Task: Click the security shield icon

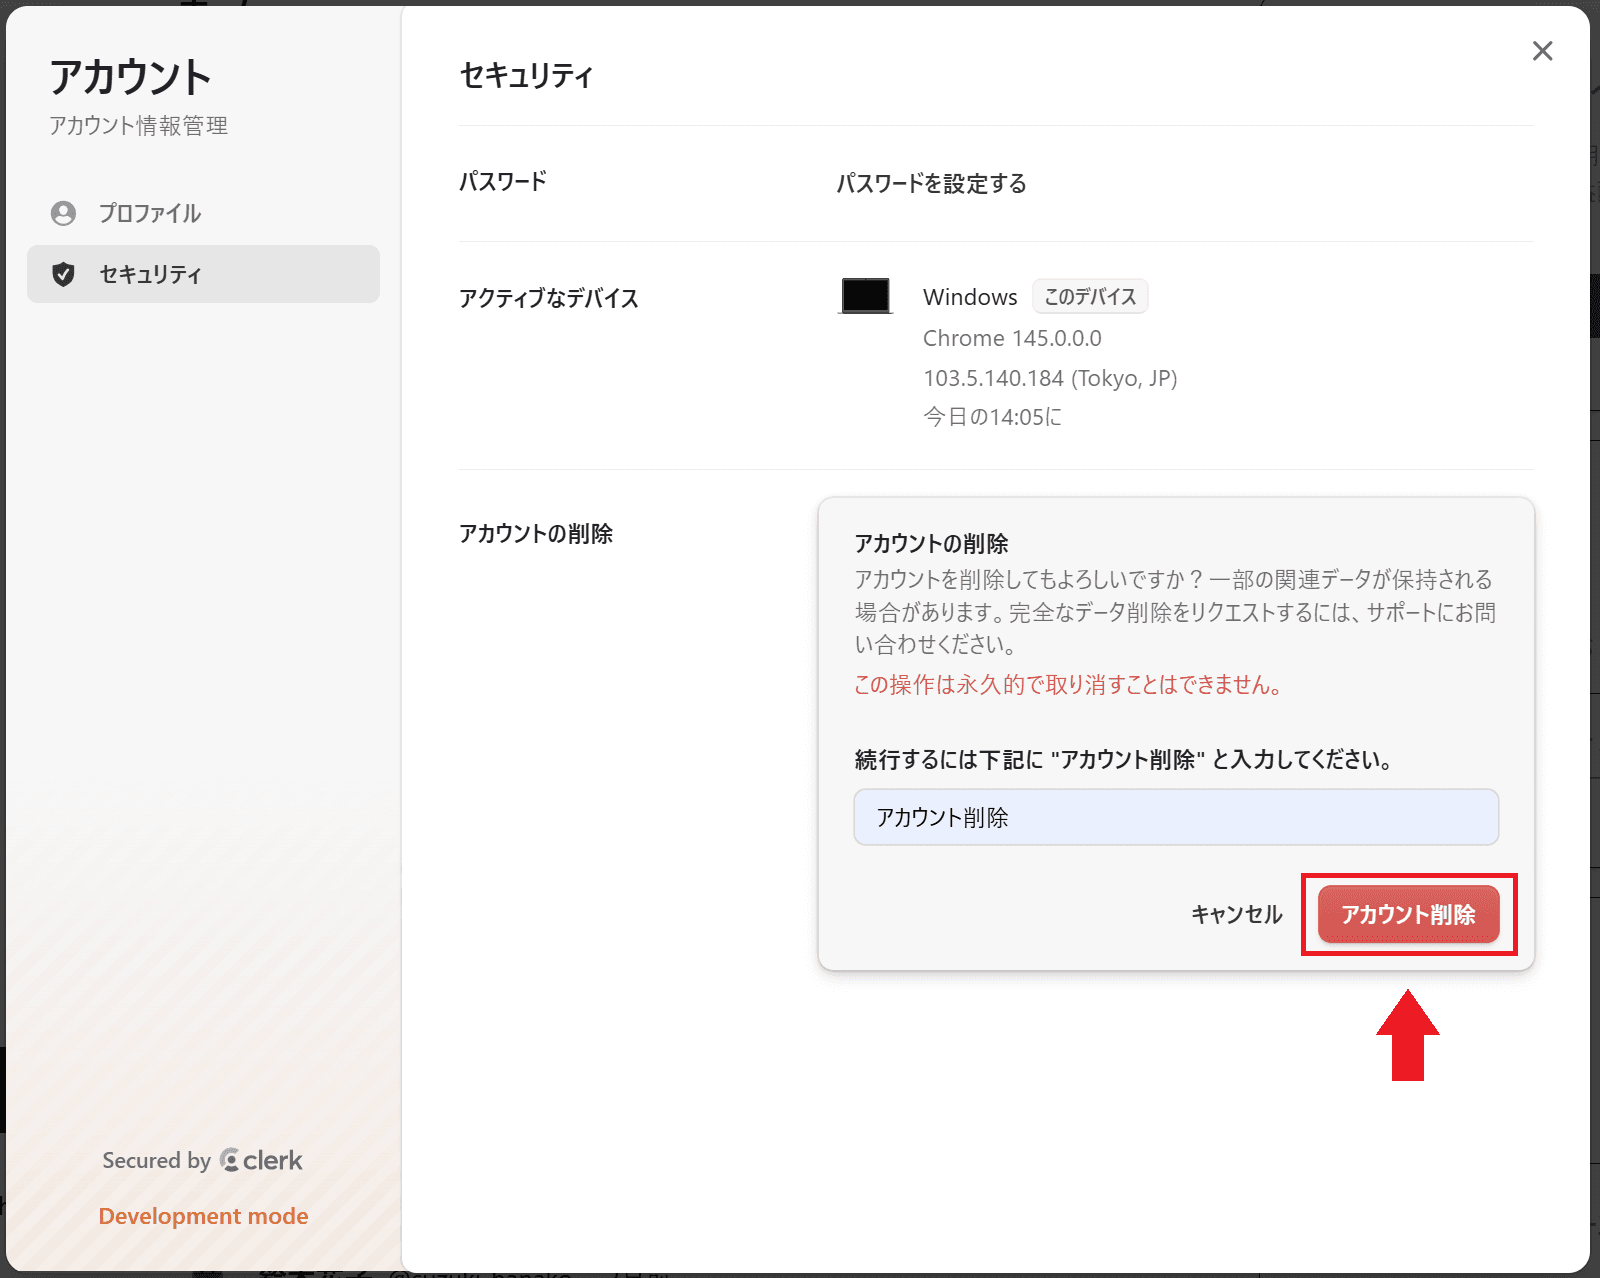Action: click(64, 274)
